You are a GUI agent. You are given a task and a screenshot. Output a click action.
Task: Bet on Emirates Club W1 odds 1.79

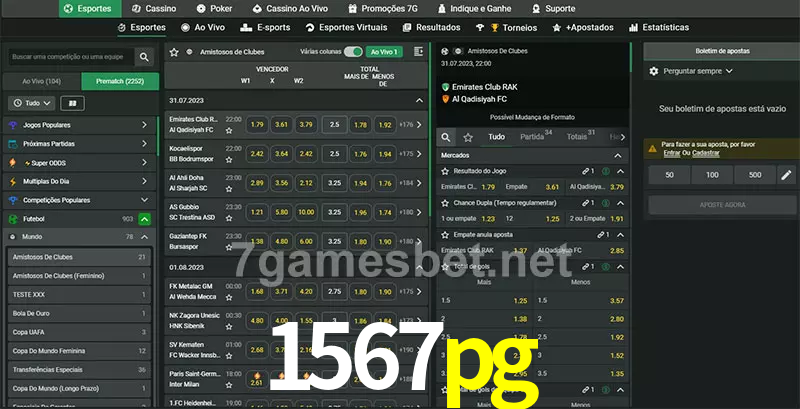tap(257, 124)
